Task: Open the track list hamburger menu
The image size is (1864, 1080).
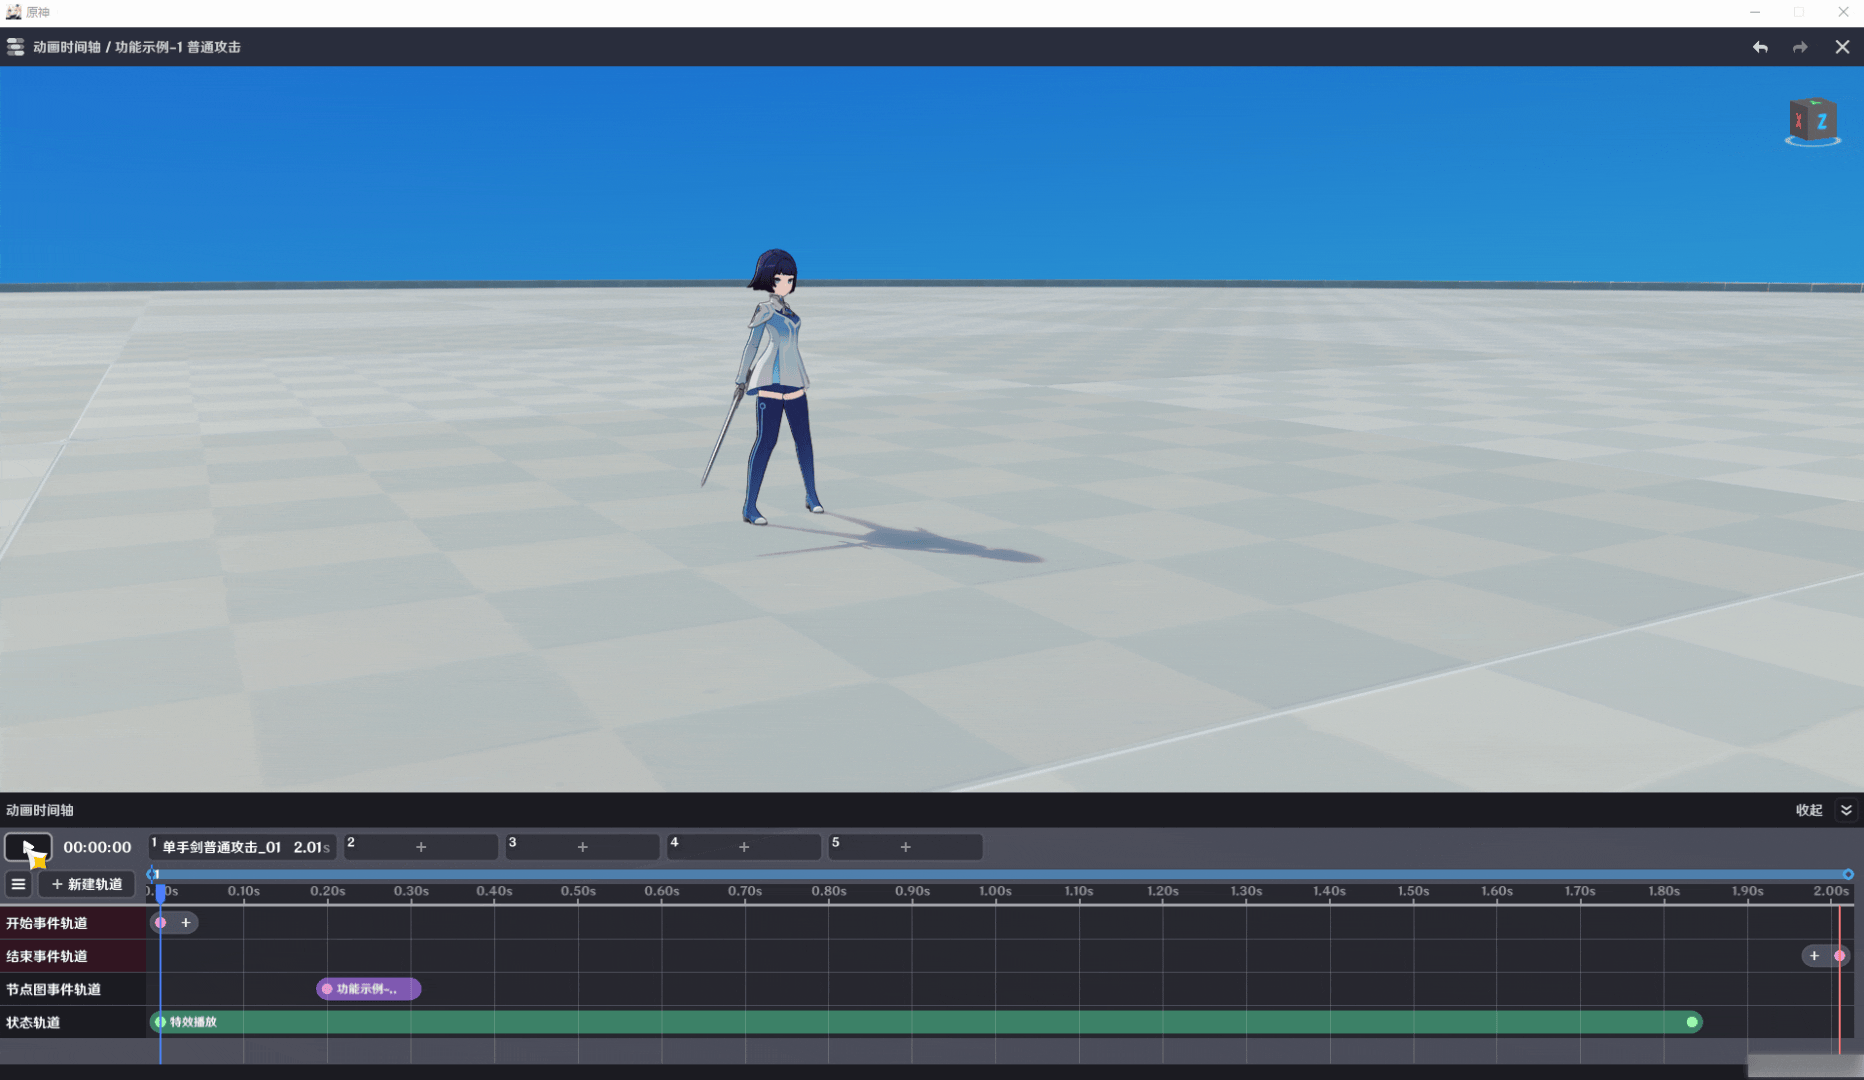Action: pyautogui.click(x=18, y=884)
